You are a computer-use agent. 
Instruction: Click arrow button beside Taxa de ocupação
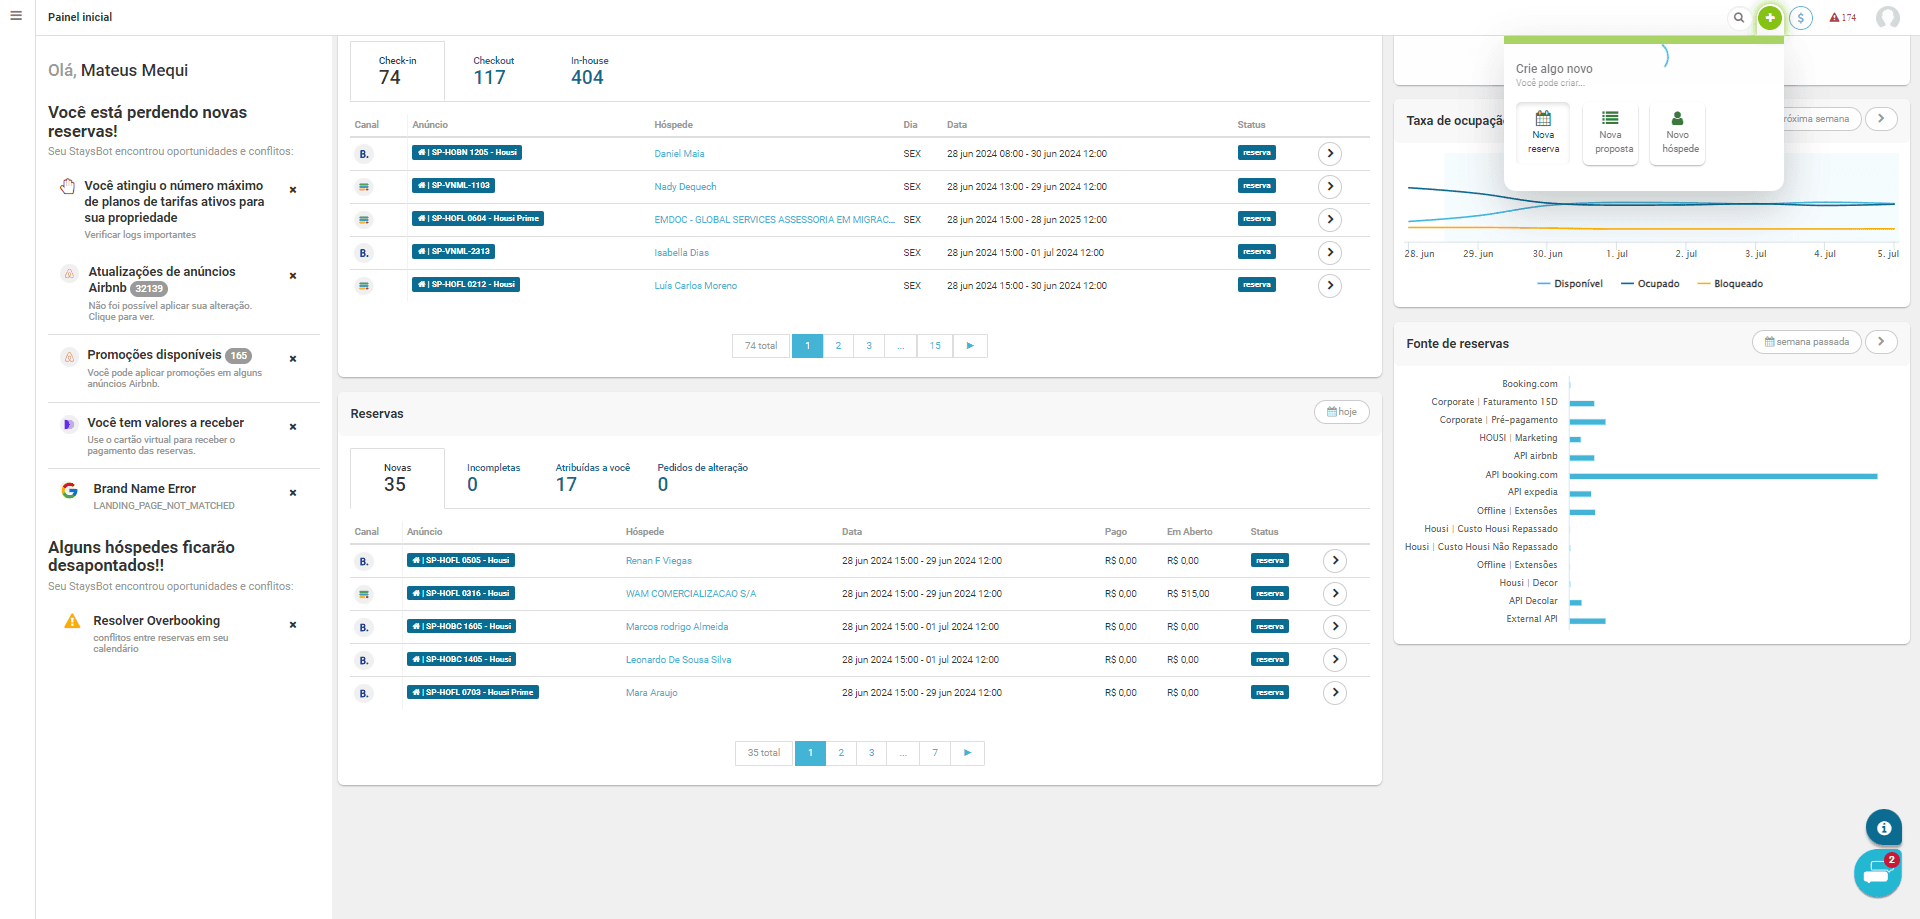pos(1881,119)
